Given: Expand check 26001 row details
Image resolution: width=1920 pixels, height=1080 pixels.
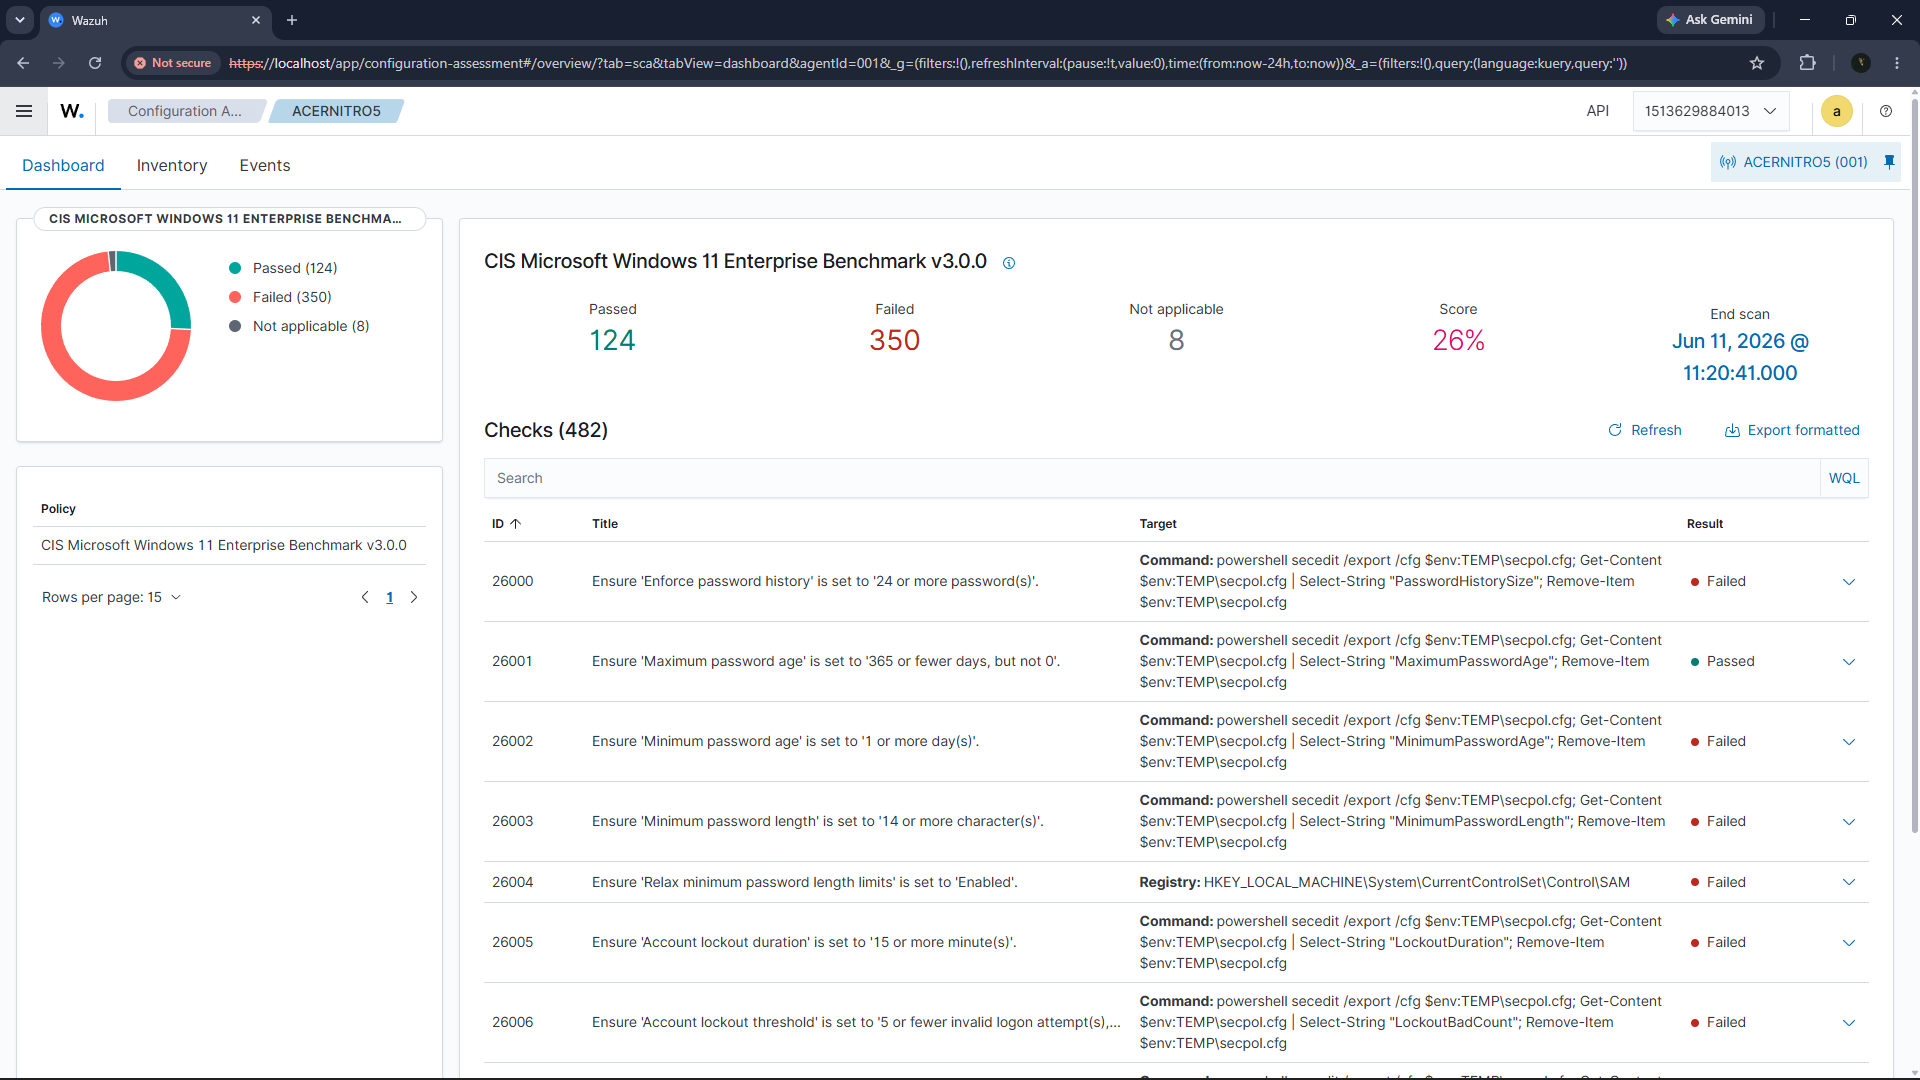Looking at the screenshot, I should pyautogui.click(x=1849, y=662).
